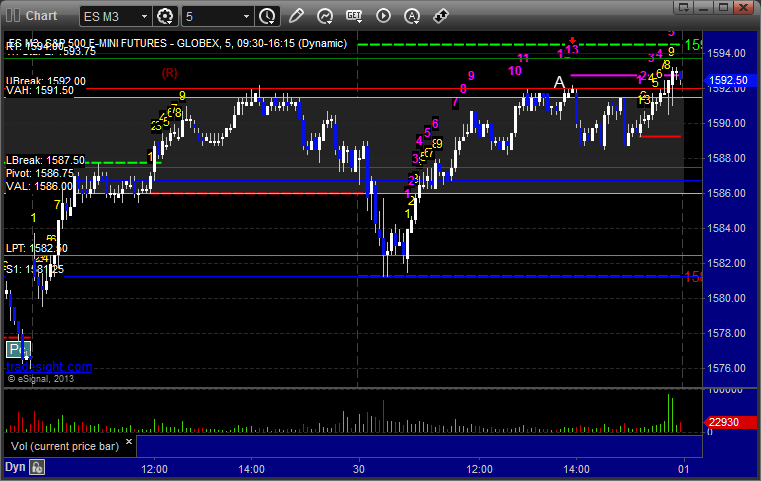Screen dimensions: 761x481
Task: Open the symbol settings gear menu
Action: point(165,17)
